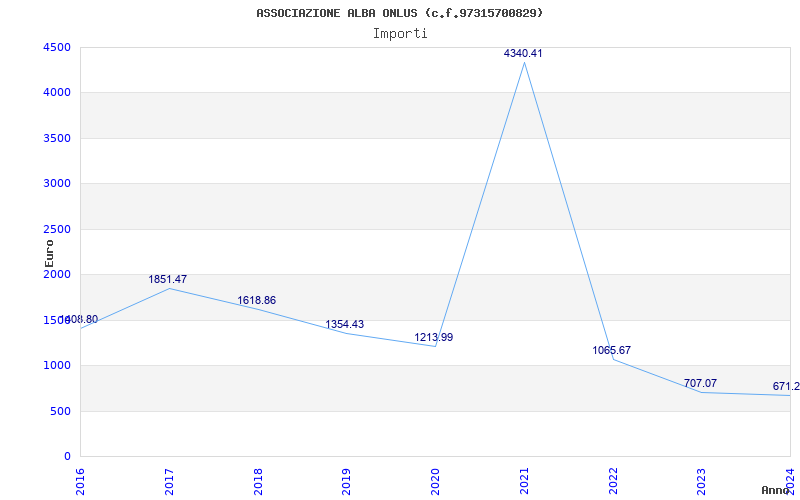Click the 2023 x-axis year label

pyautogui.click(x=702, y=481)
